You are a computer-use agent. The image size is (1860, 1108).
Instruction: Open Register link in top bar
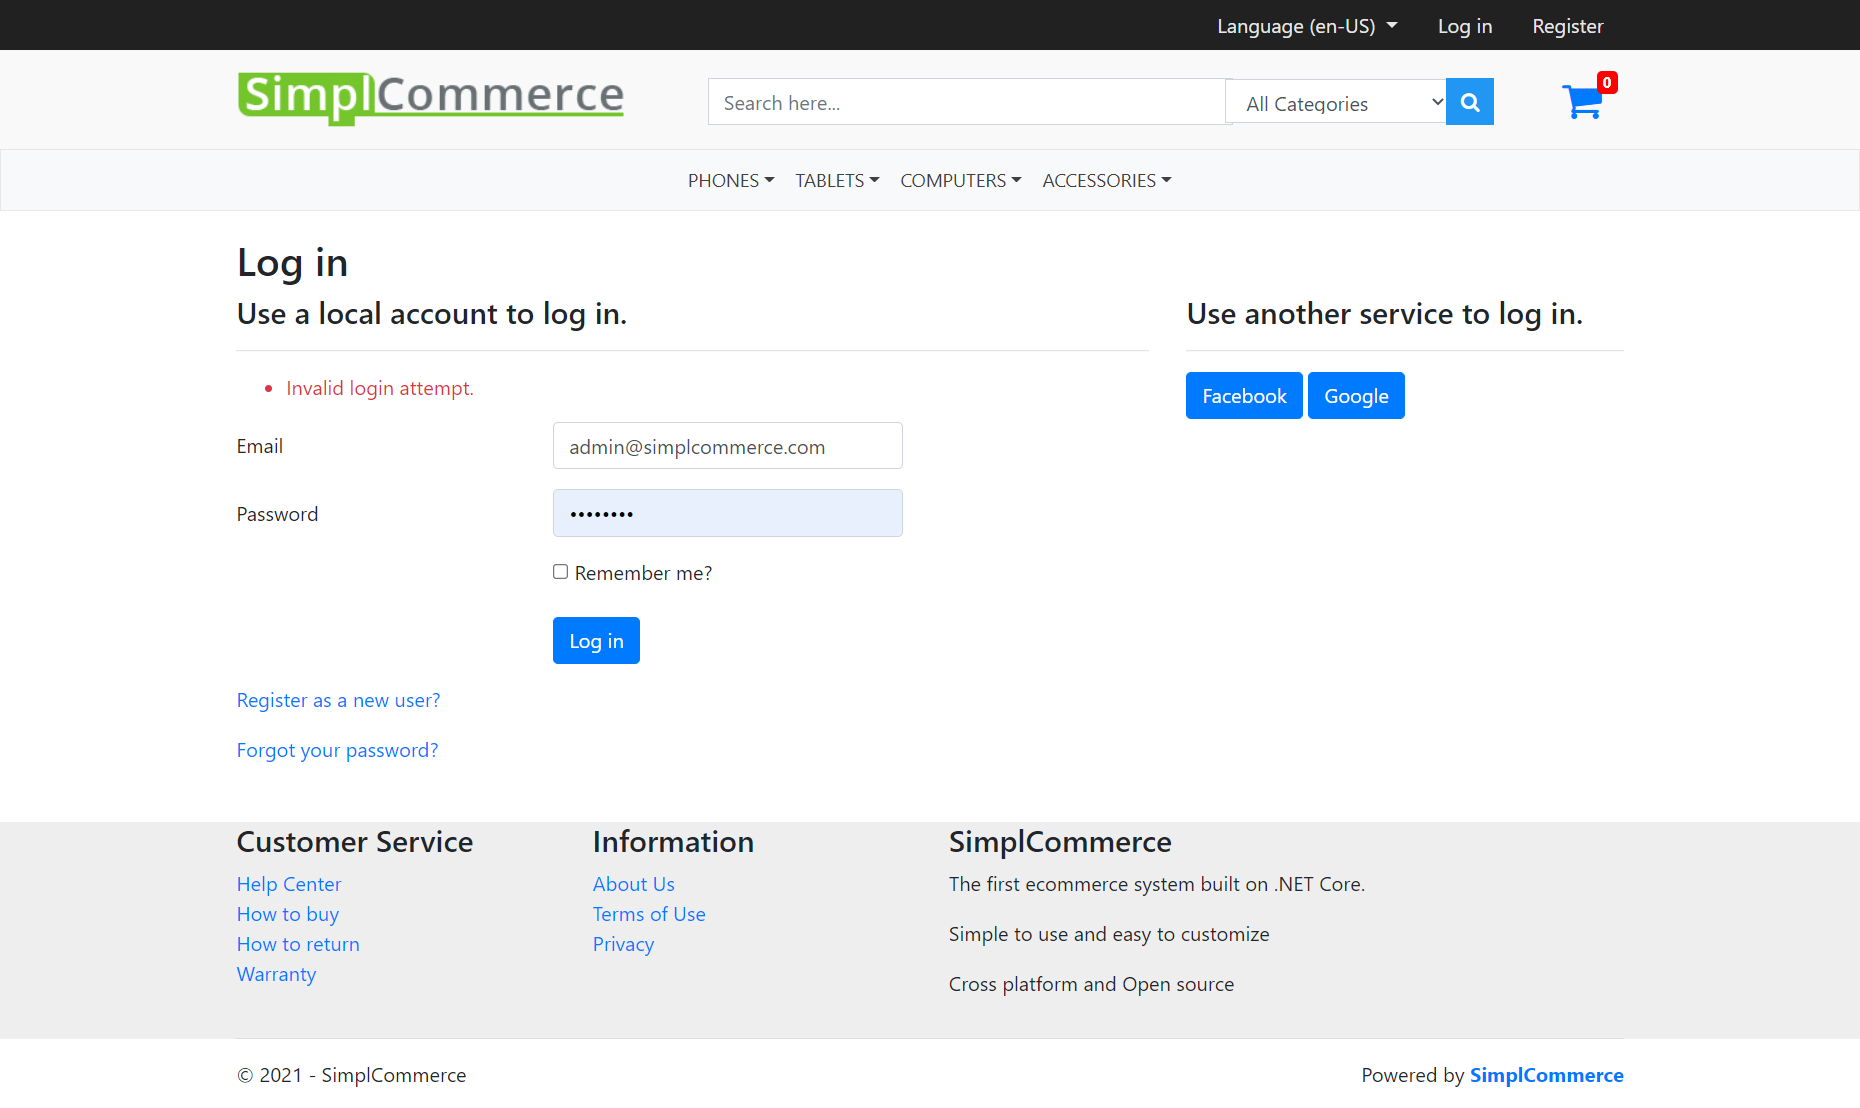(x=1568, y=26)
